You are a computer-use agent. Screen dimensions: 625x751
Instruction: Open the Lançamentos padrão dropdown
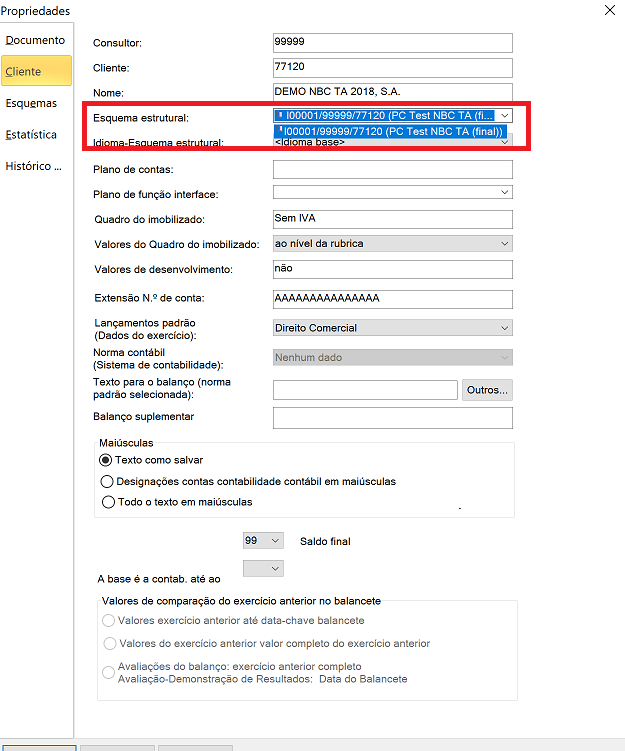[x=393, y=328]
